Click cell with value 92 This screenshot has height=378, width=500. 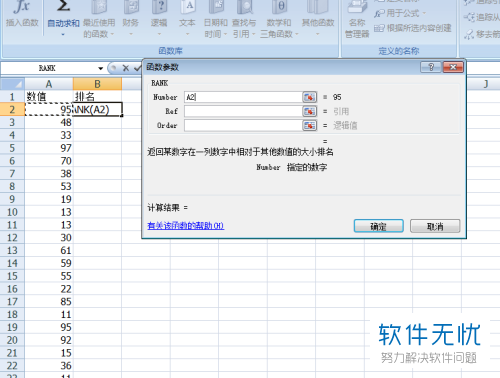click(49, 340)
